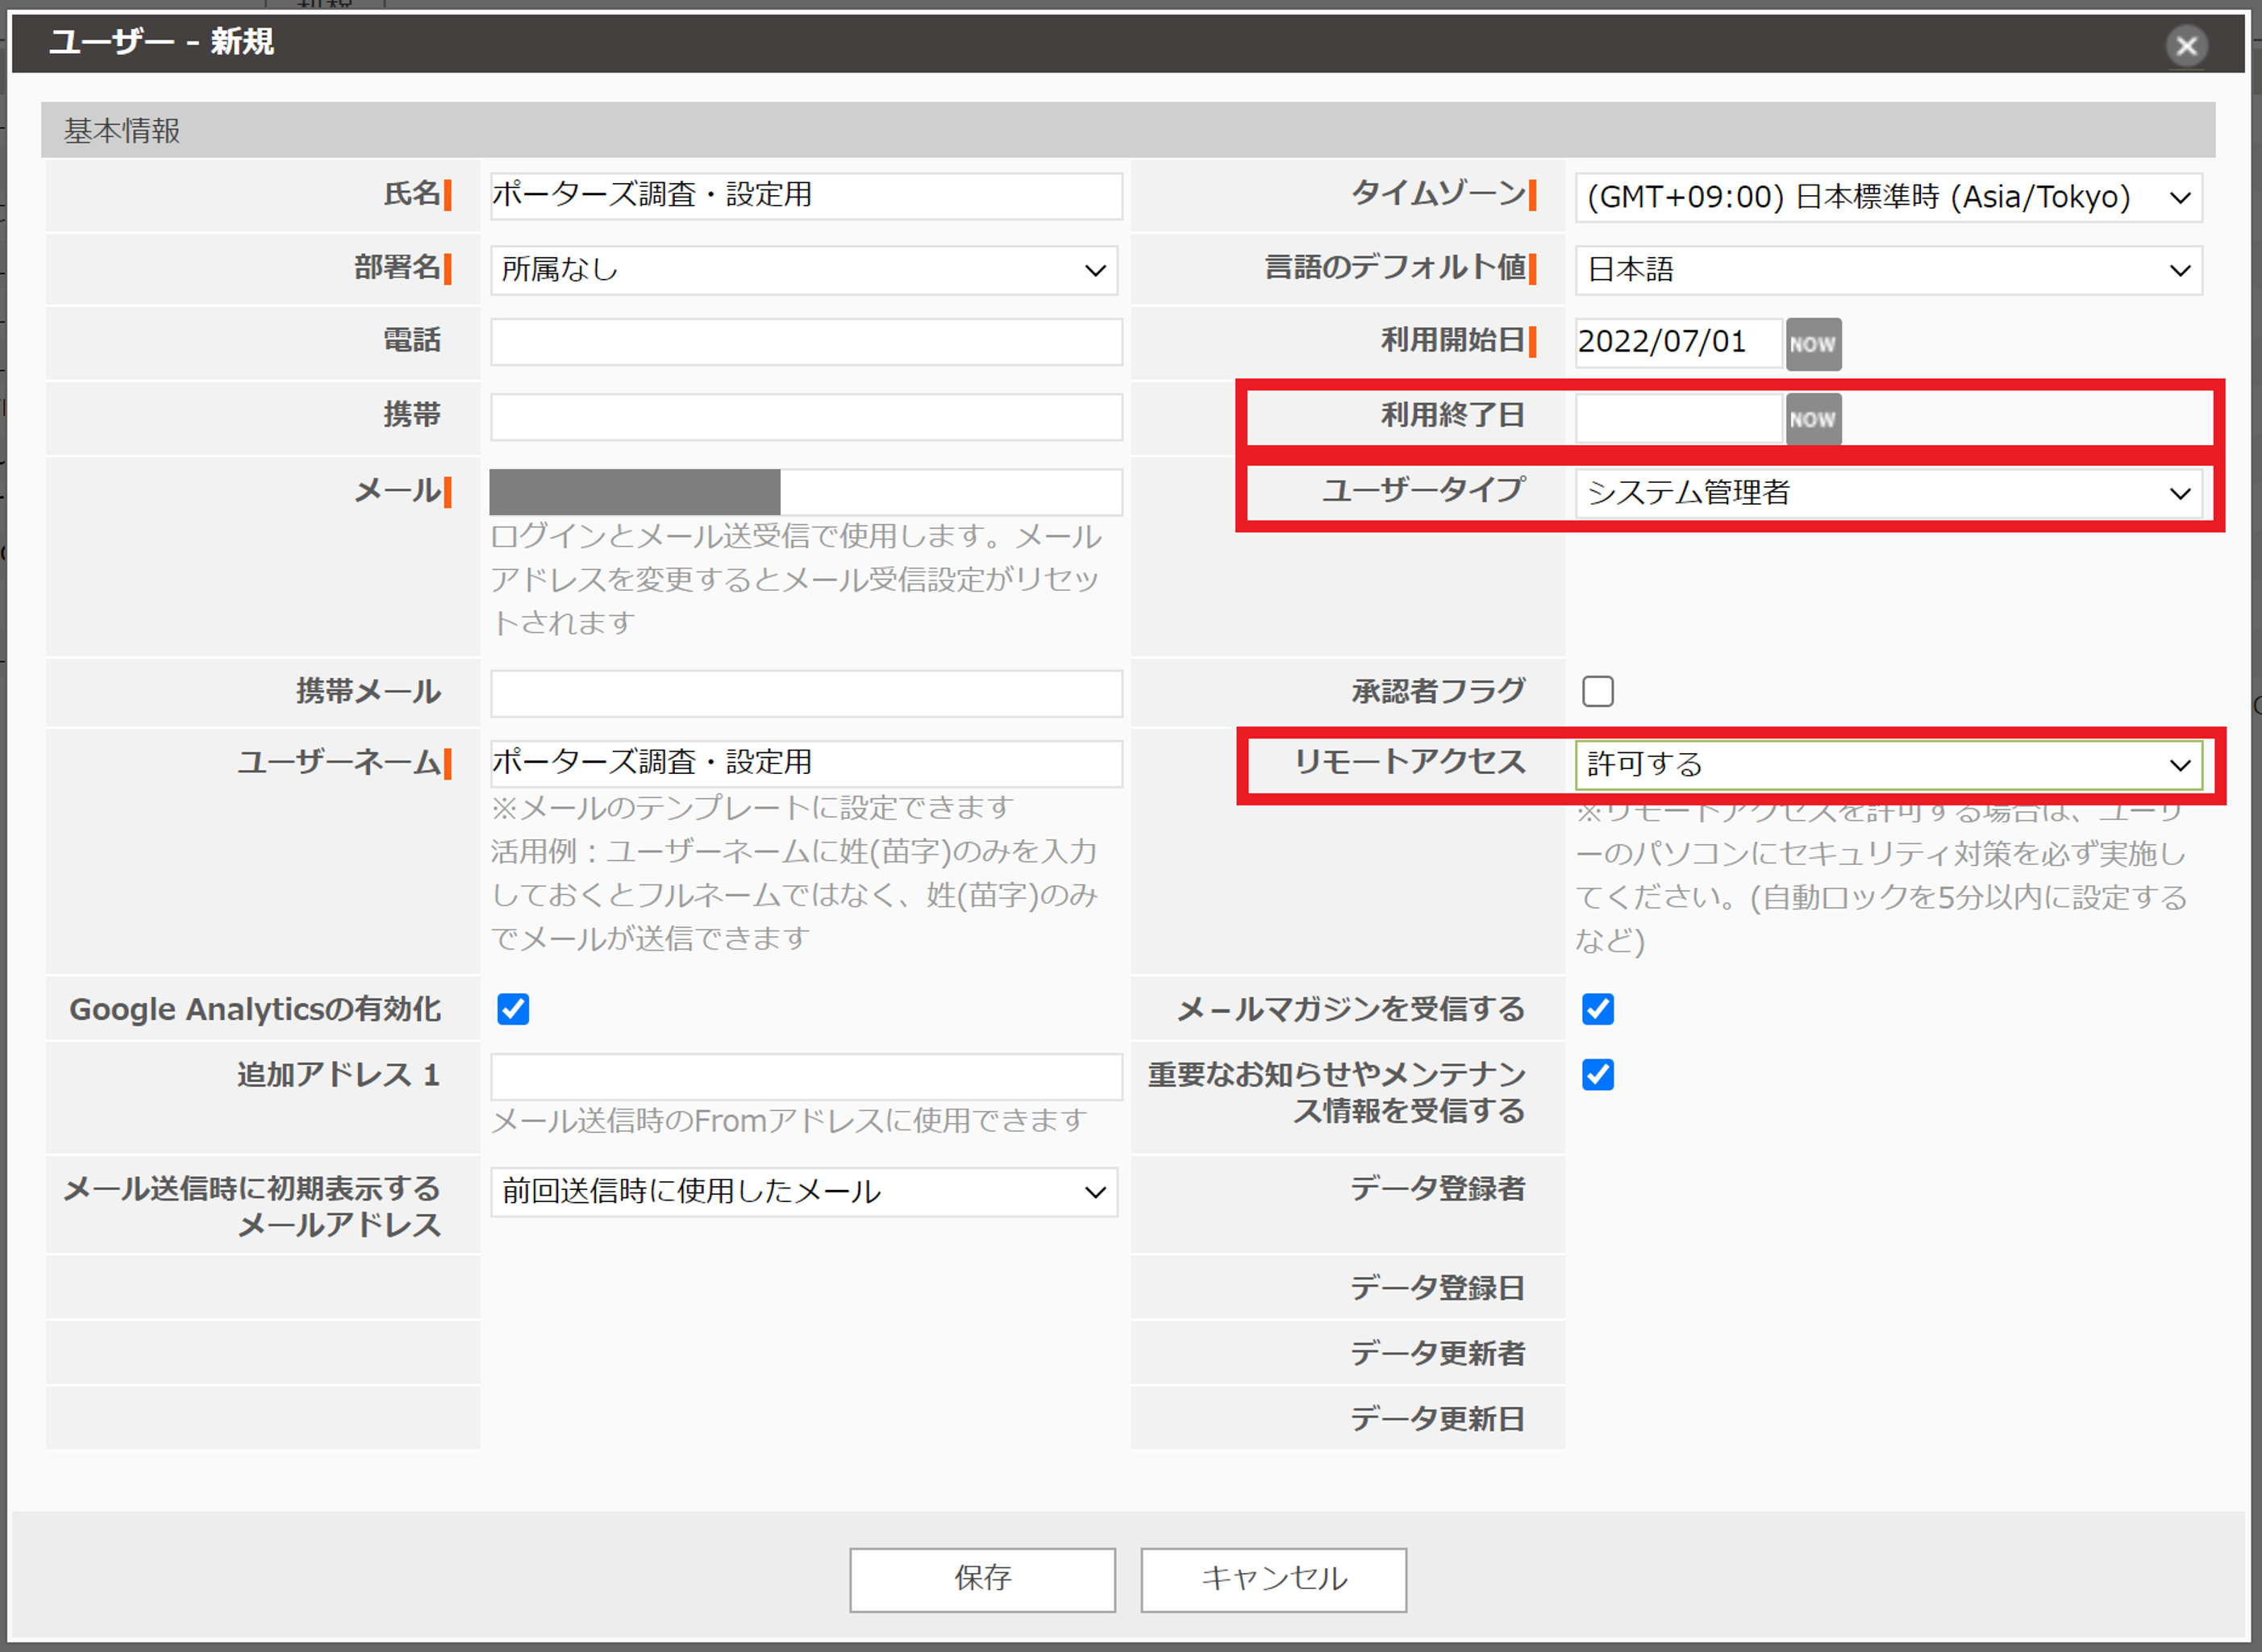Close the ユーザー - 新規 dialog

[2186, 46]
